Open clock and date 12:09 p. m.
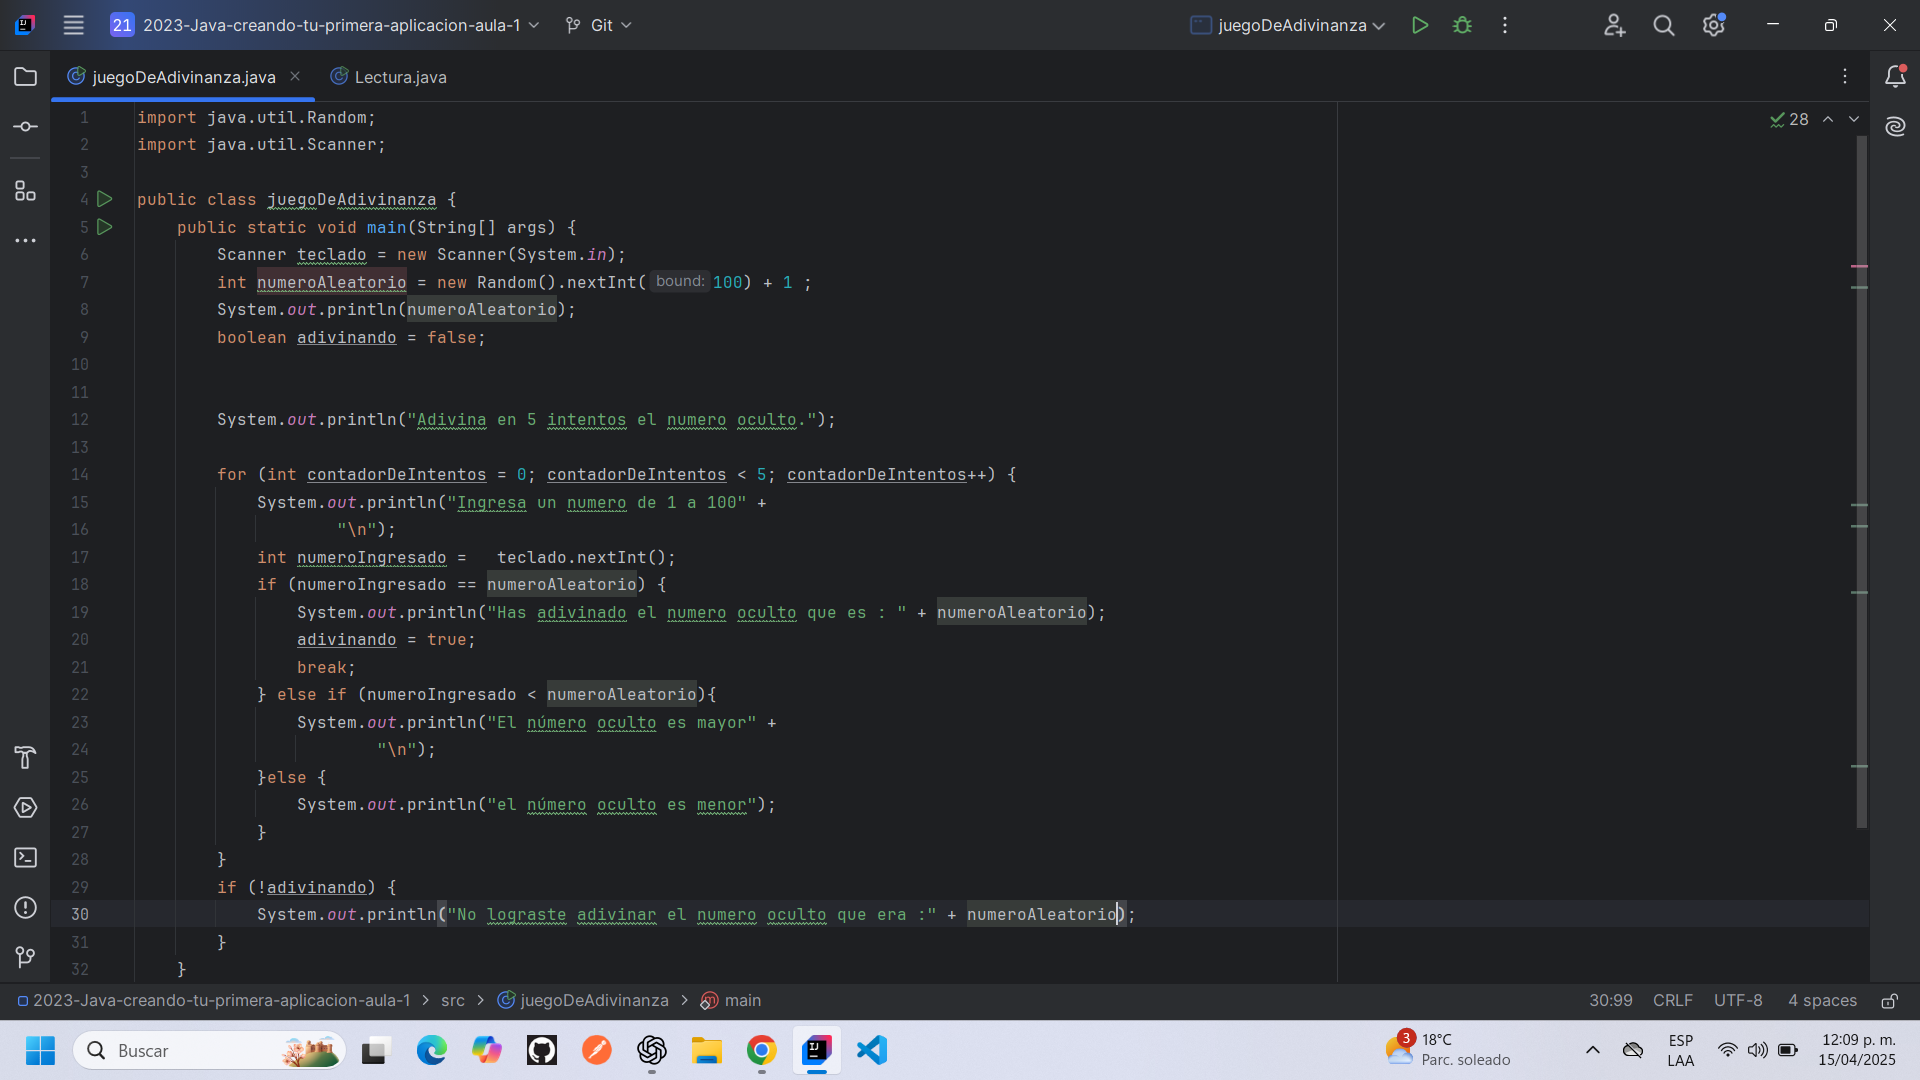The width and height of the screenshot is (1920, 1080). pyautogui.click(x=1857, y=1050)
